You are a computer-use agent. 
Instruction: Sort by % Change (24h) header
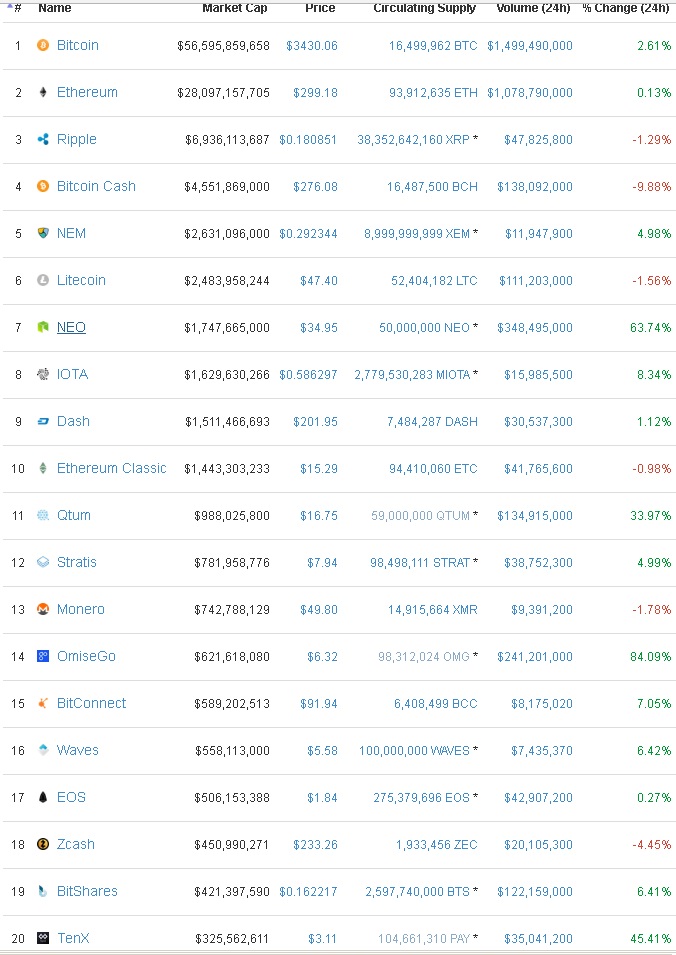625,7
